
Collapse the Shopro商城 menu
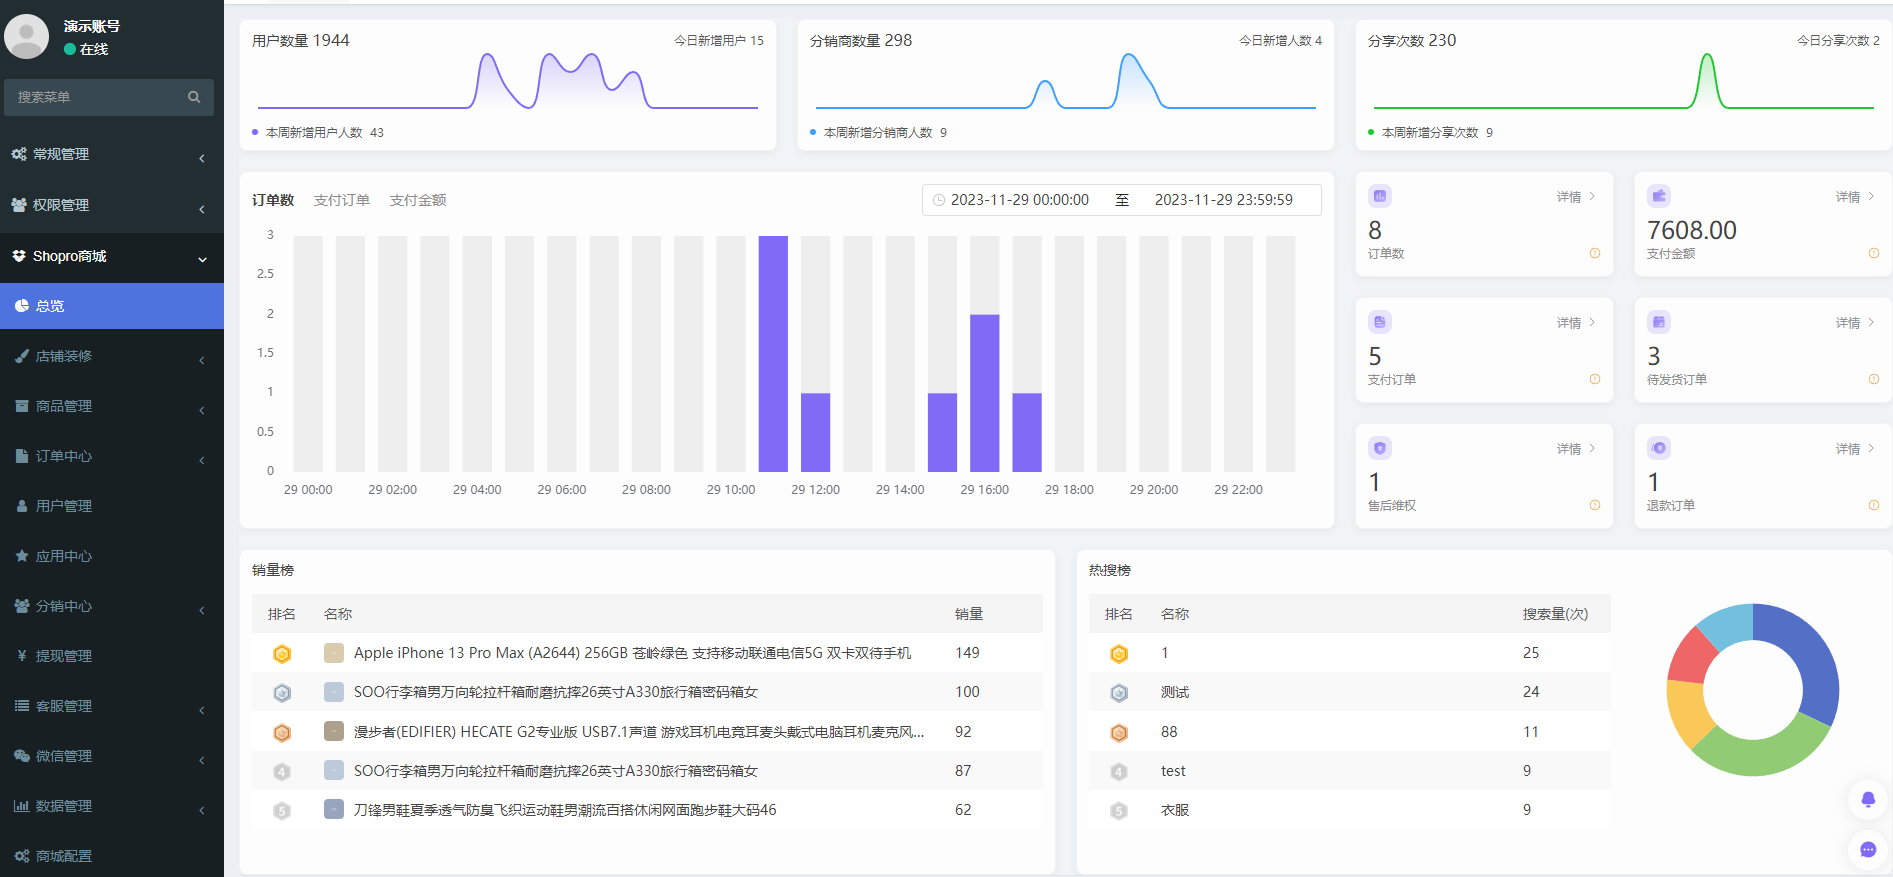110,256
